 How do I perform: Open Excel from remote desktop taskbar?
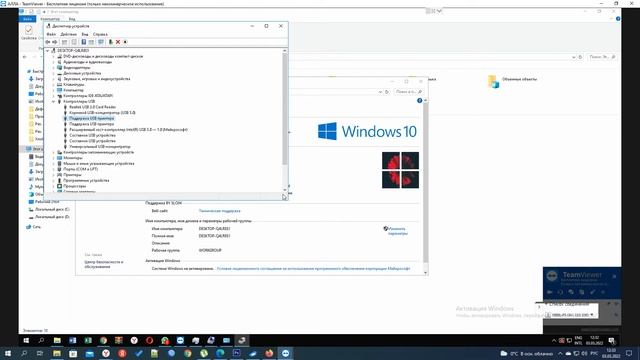pyautogui.click(x=88, y=340)
